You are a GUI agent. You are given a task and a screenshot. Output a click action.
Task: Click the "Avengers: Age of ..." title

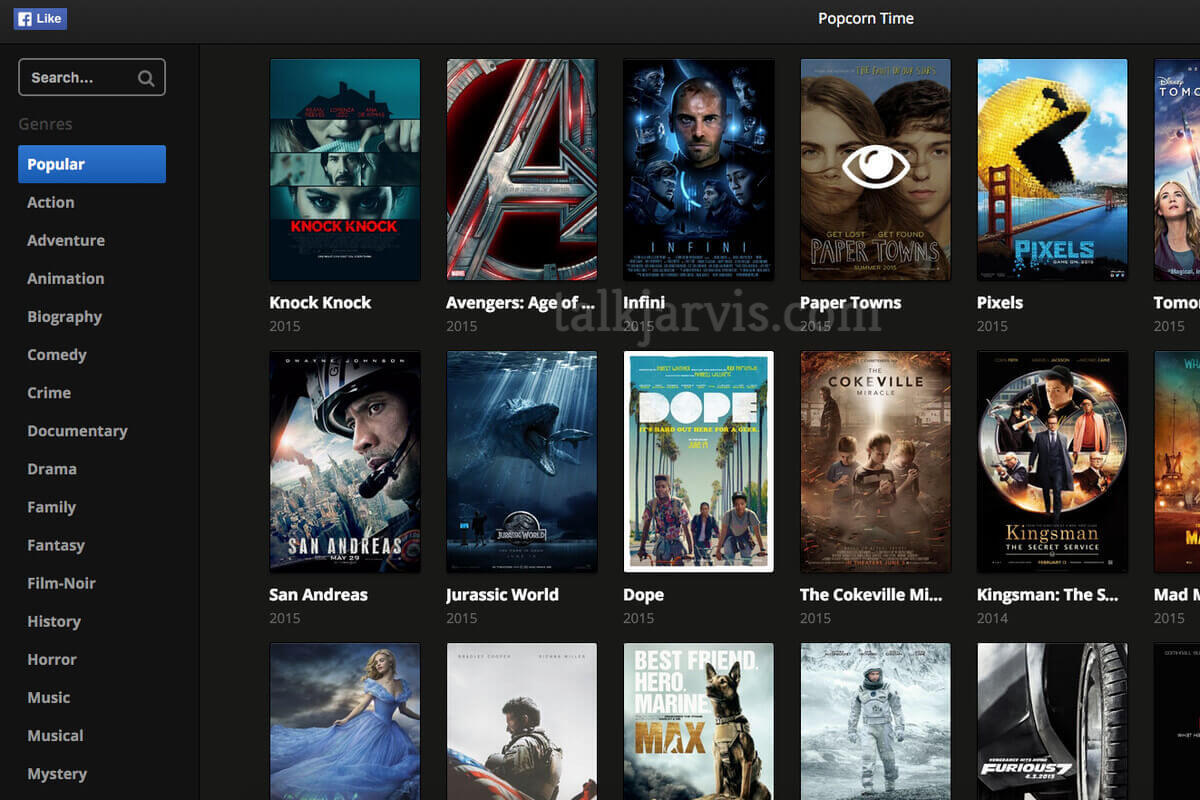coord(521,302)
